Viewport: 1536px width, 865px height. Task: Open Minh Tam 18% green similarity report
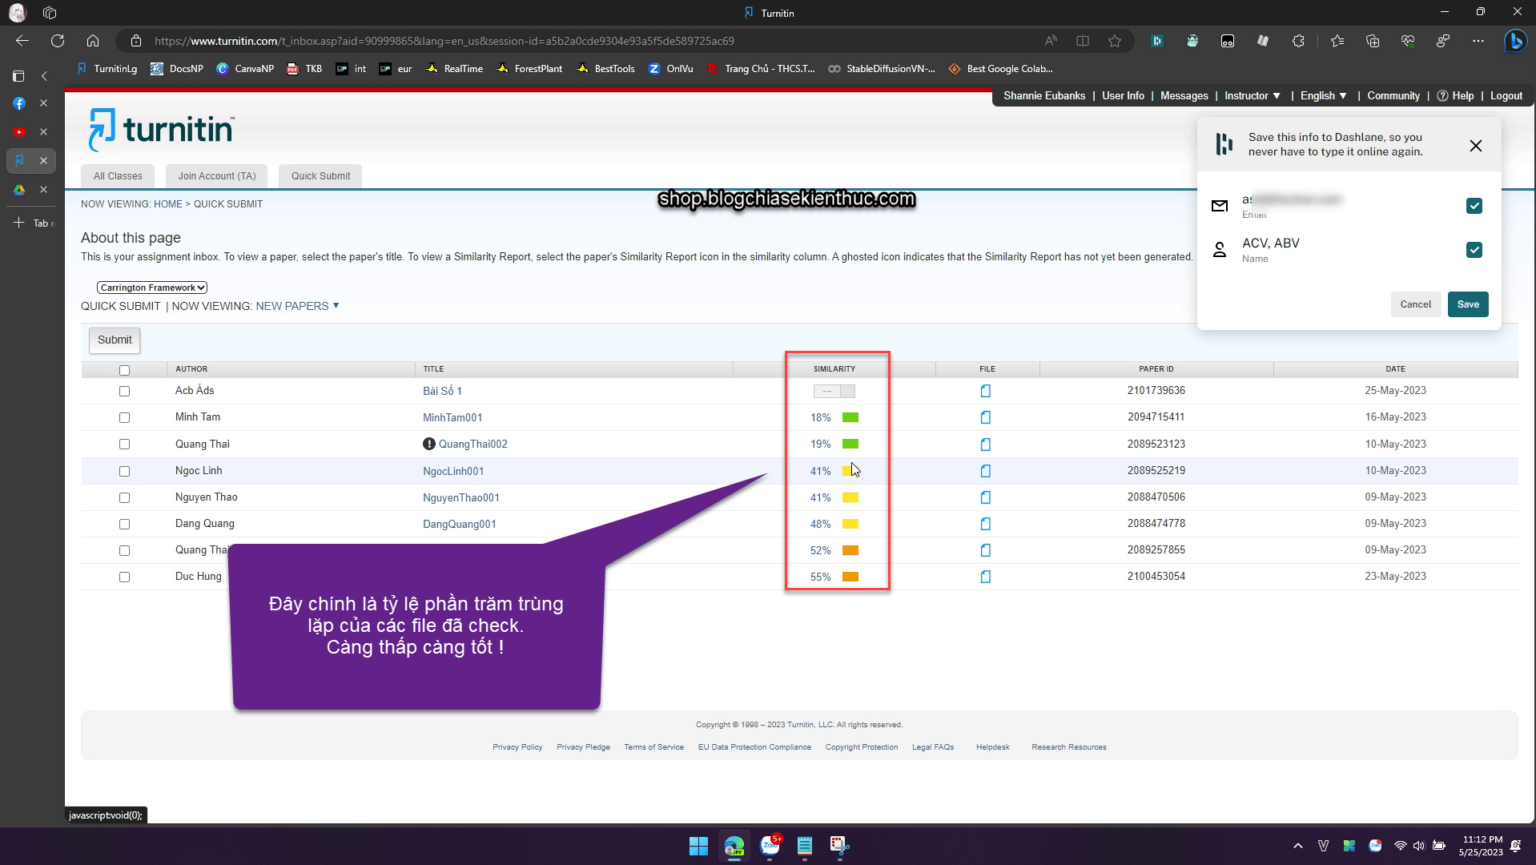(x=850, y=417)
